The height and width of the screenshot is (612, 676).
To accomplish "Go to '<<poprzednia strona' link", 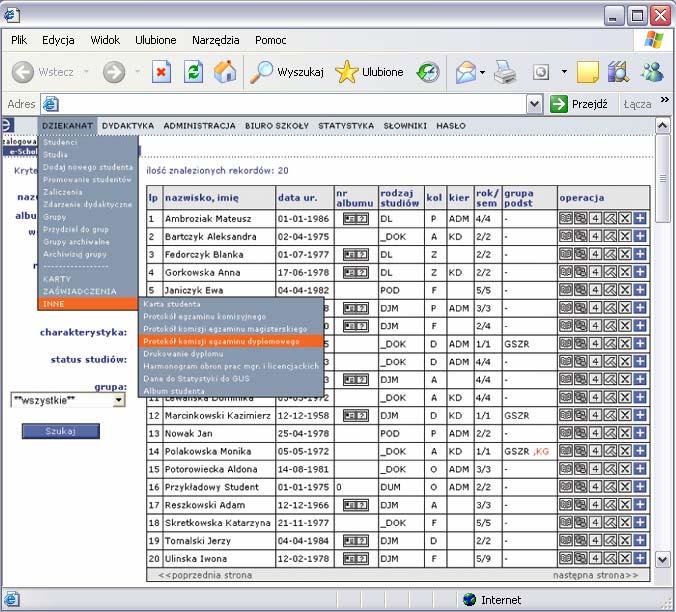I will [205, 575].
